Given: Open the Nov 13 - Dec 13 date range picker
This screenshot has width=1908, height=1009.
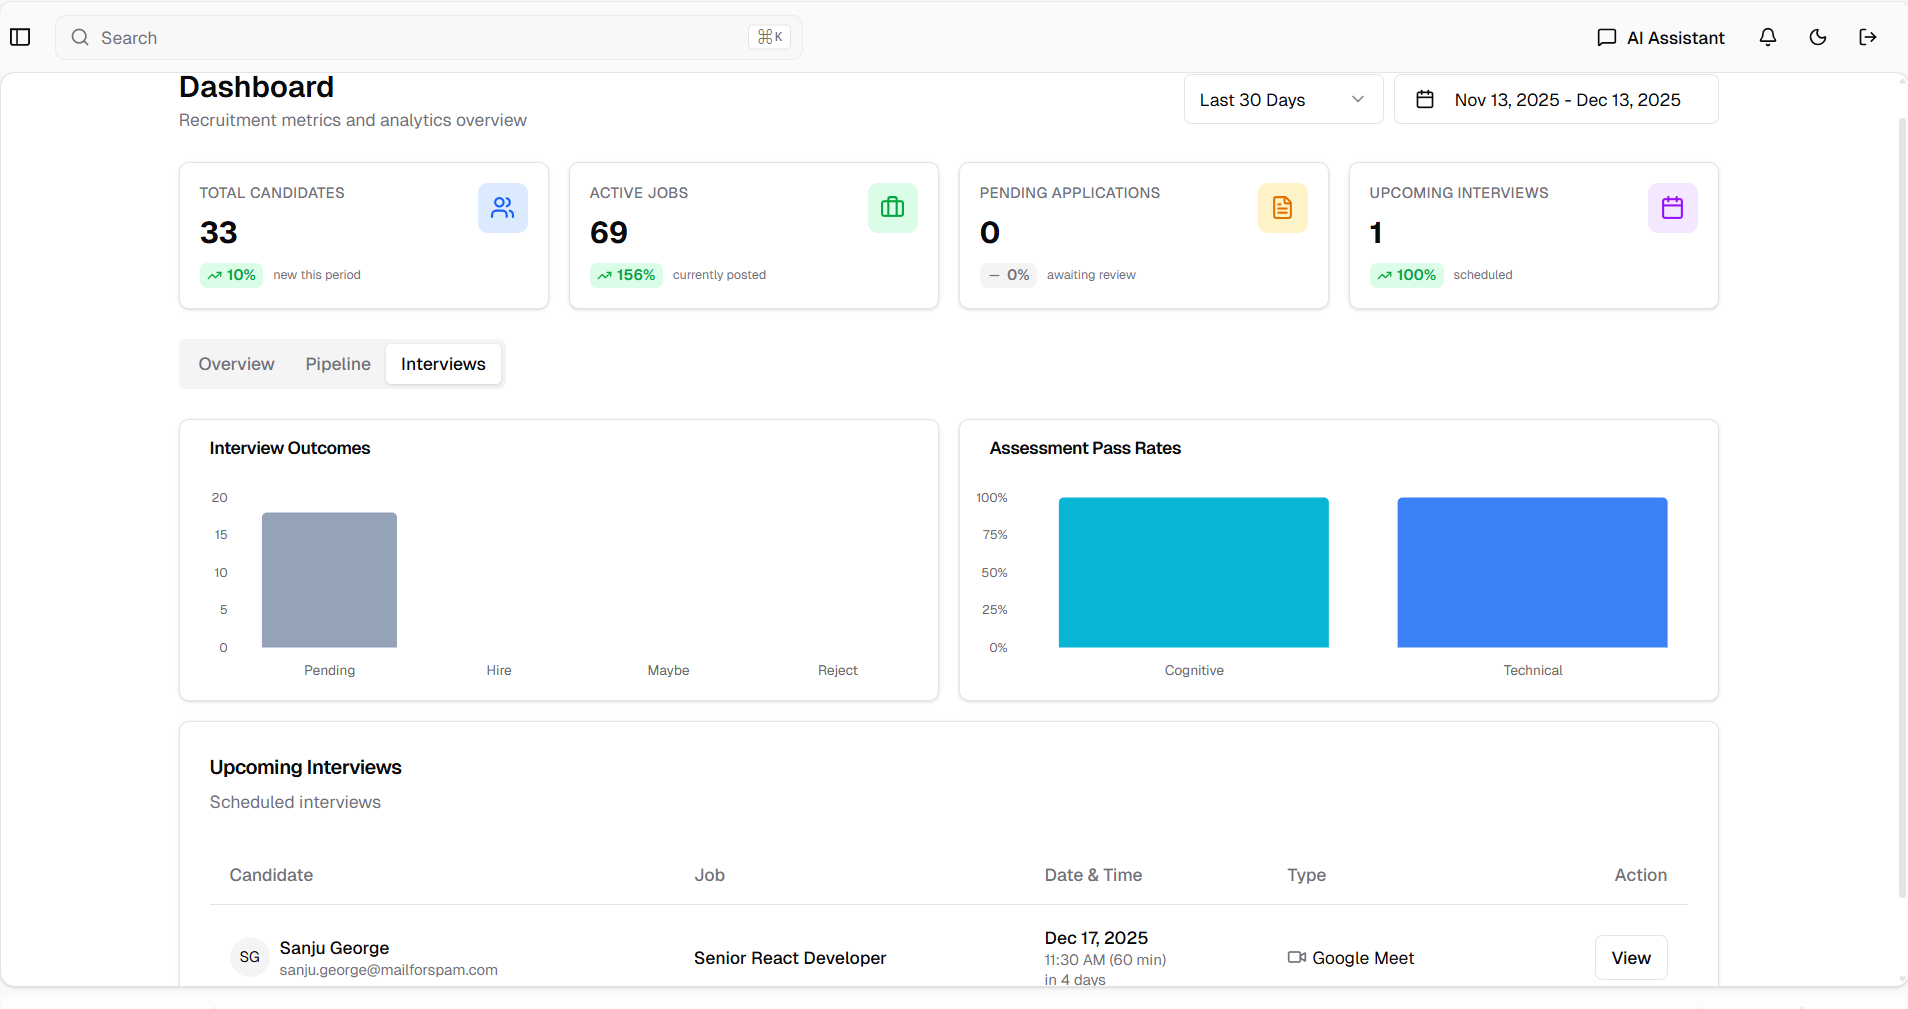Looking at the screenshot, I should (1555, 99).
